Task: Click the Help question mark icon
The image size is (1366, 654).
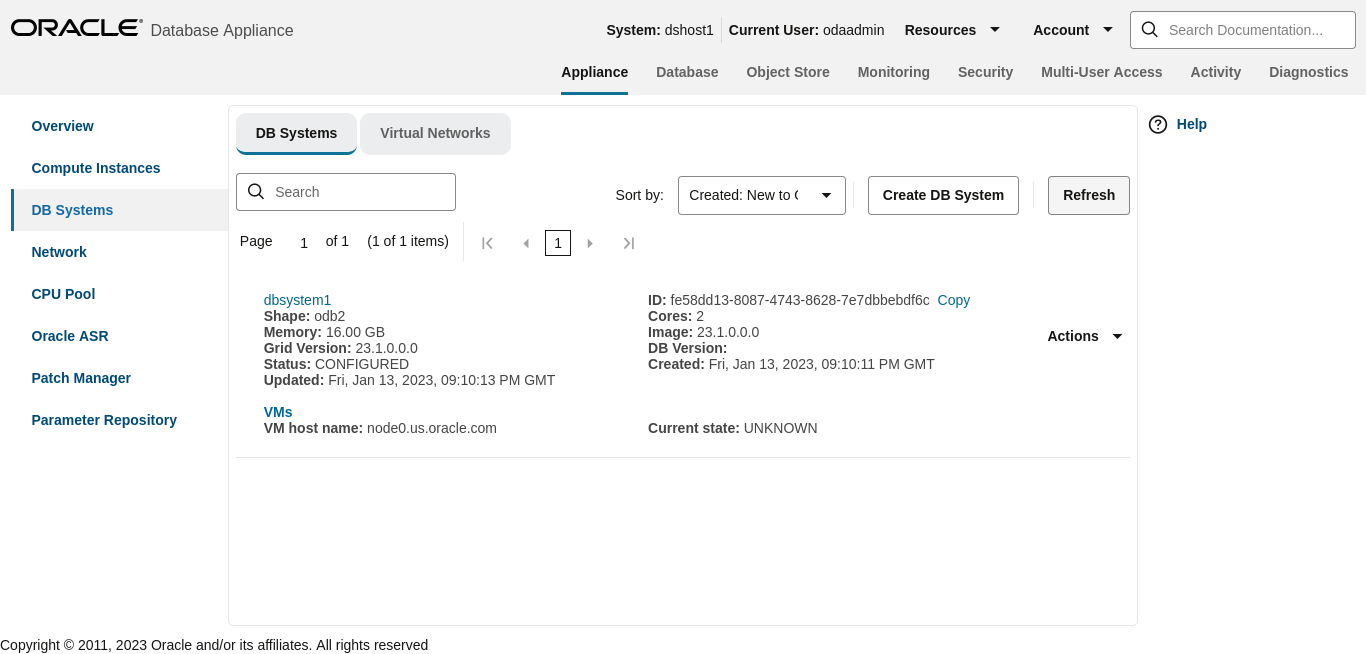Action: tap(1158, 124)
